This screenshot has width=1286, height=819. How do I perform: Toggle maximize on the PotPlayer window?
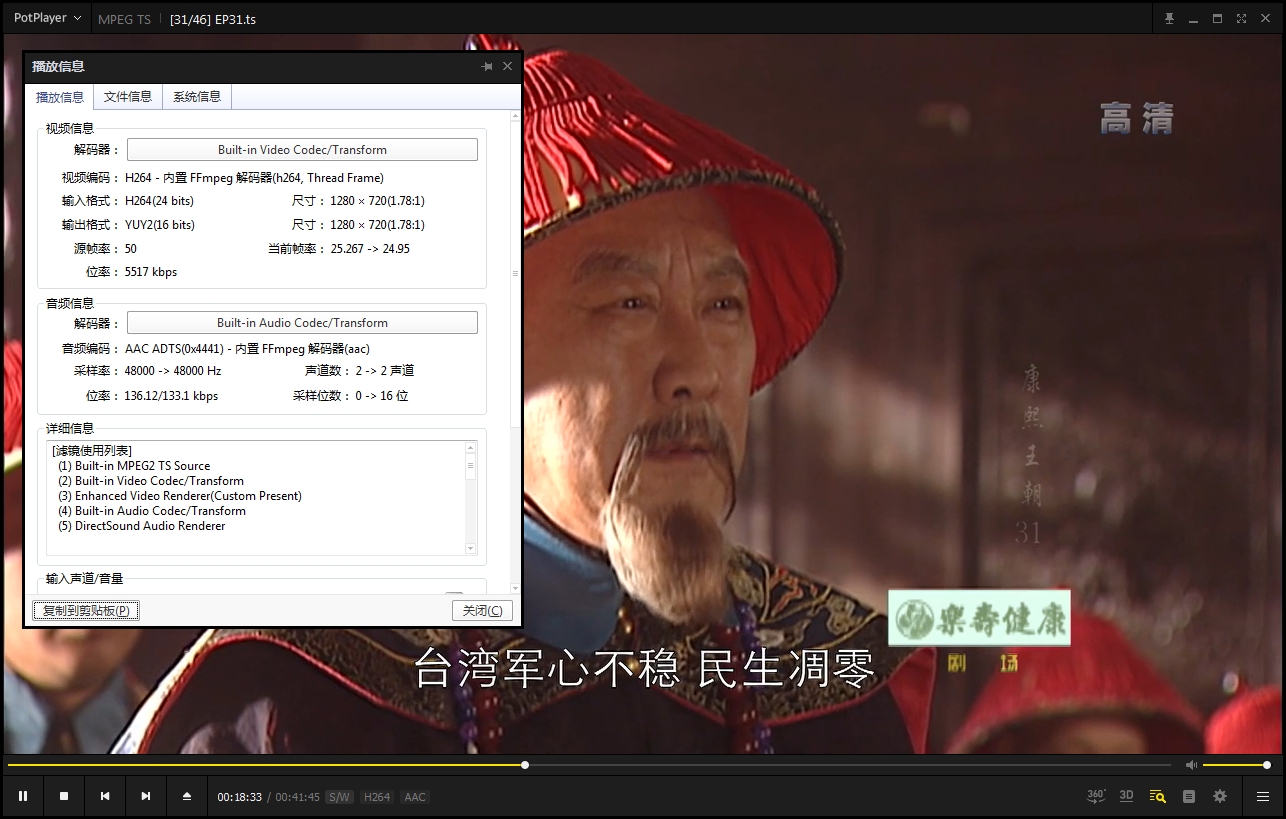(x=1217, y=18)
